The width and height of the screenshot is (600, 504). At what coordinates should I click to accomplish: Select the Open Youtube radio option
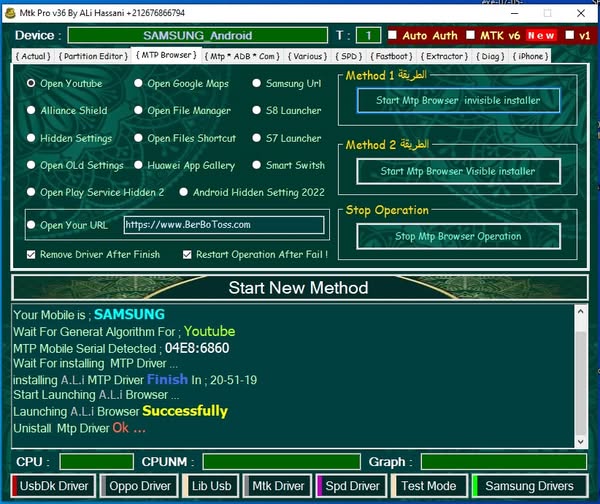pos(32,83)
